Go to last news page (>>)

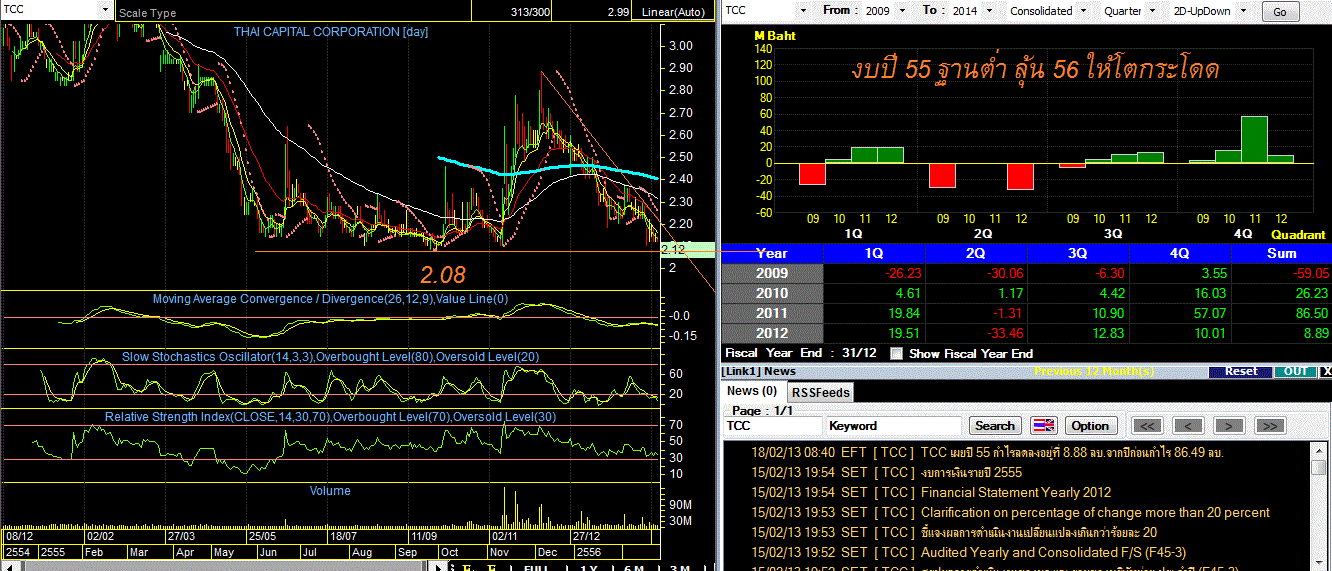[1269, 425]
